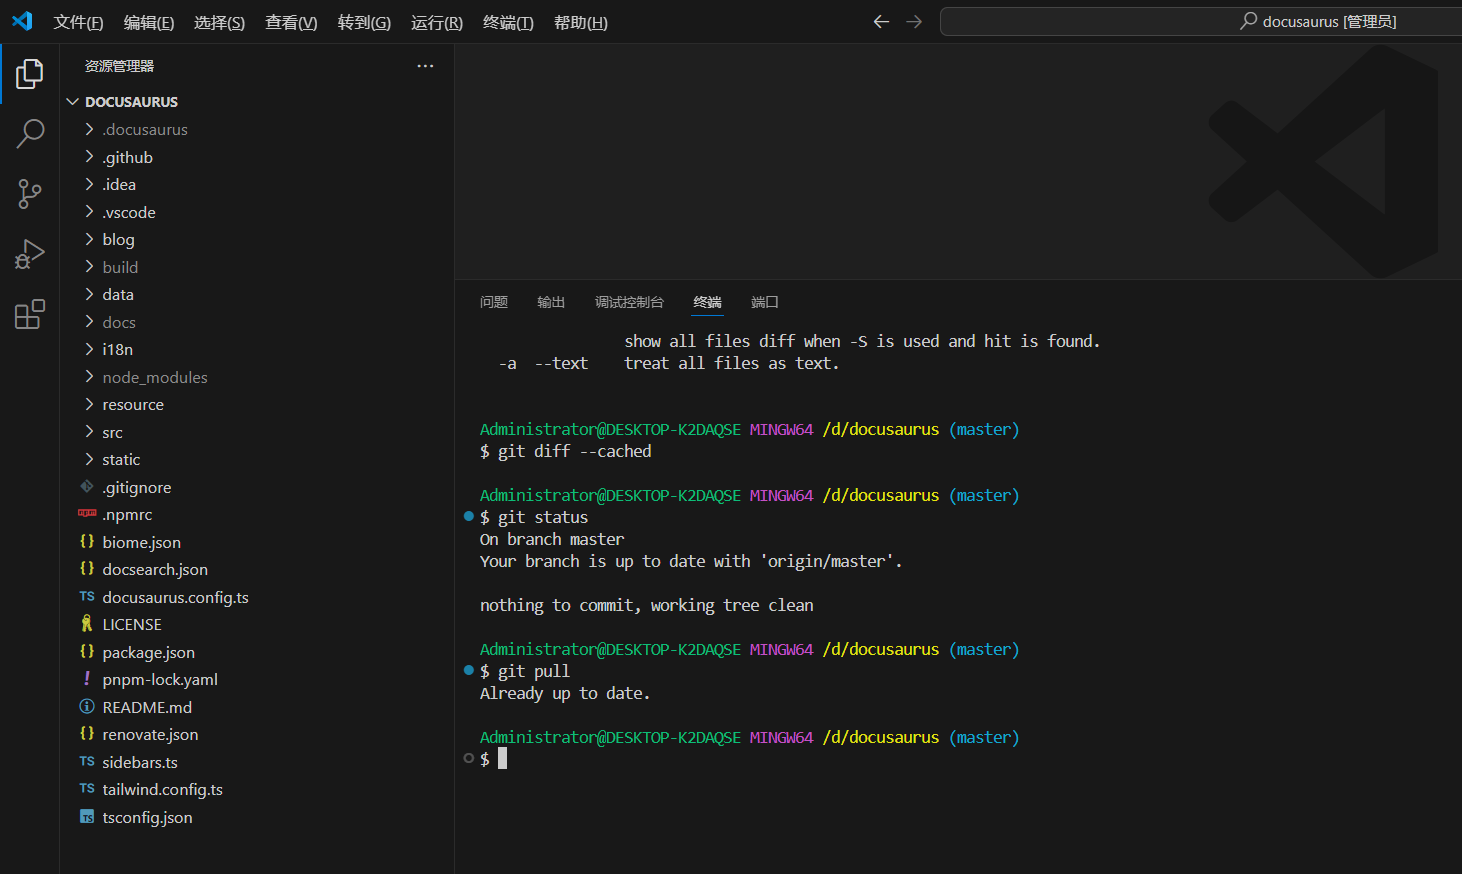1462x874 pixels.
Task: Open the Explorer view in activity bar
Action: (30, 73)
